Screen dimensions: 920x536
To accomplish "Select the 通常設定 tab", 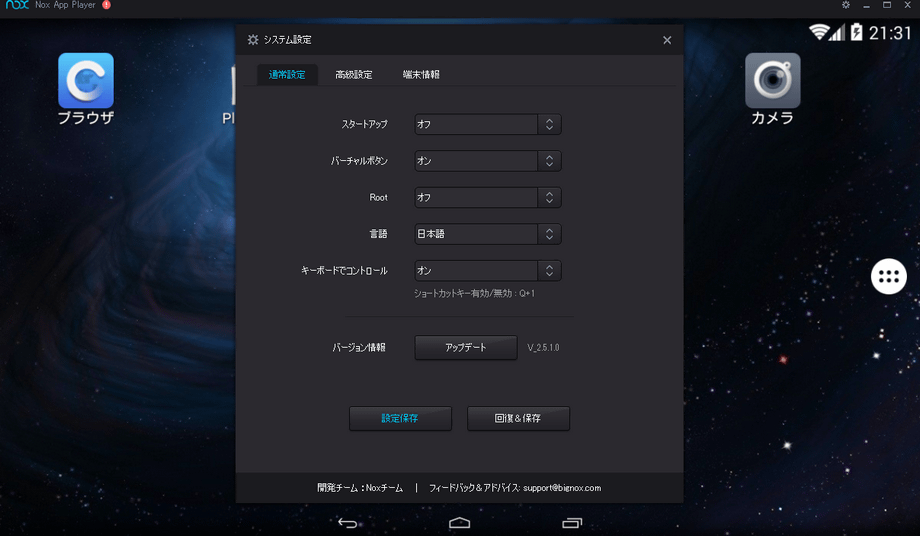I will [x=287, y=75].
